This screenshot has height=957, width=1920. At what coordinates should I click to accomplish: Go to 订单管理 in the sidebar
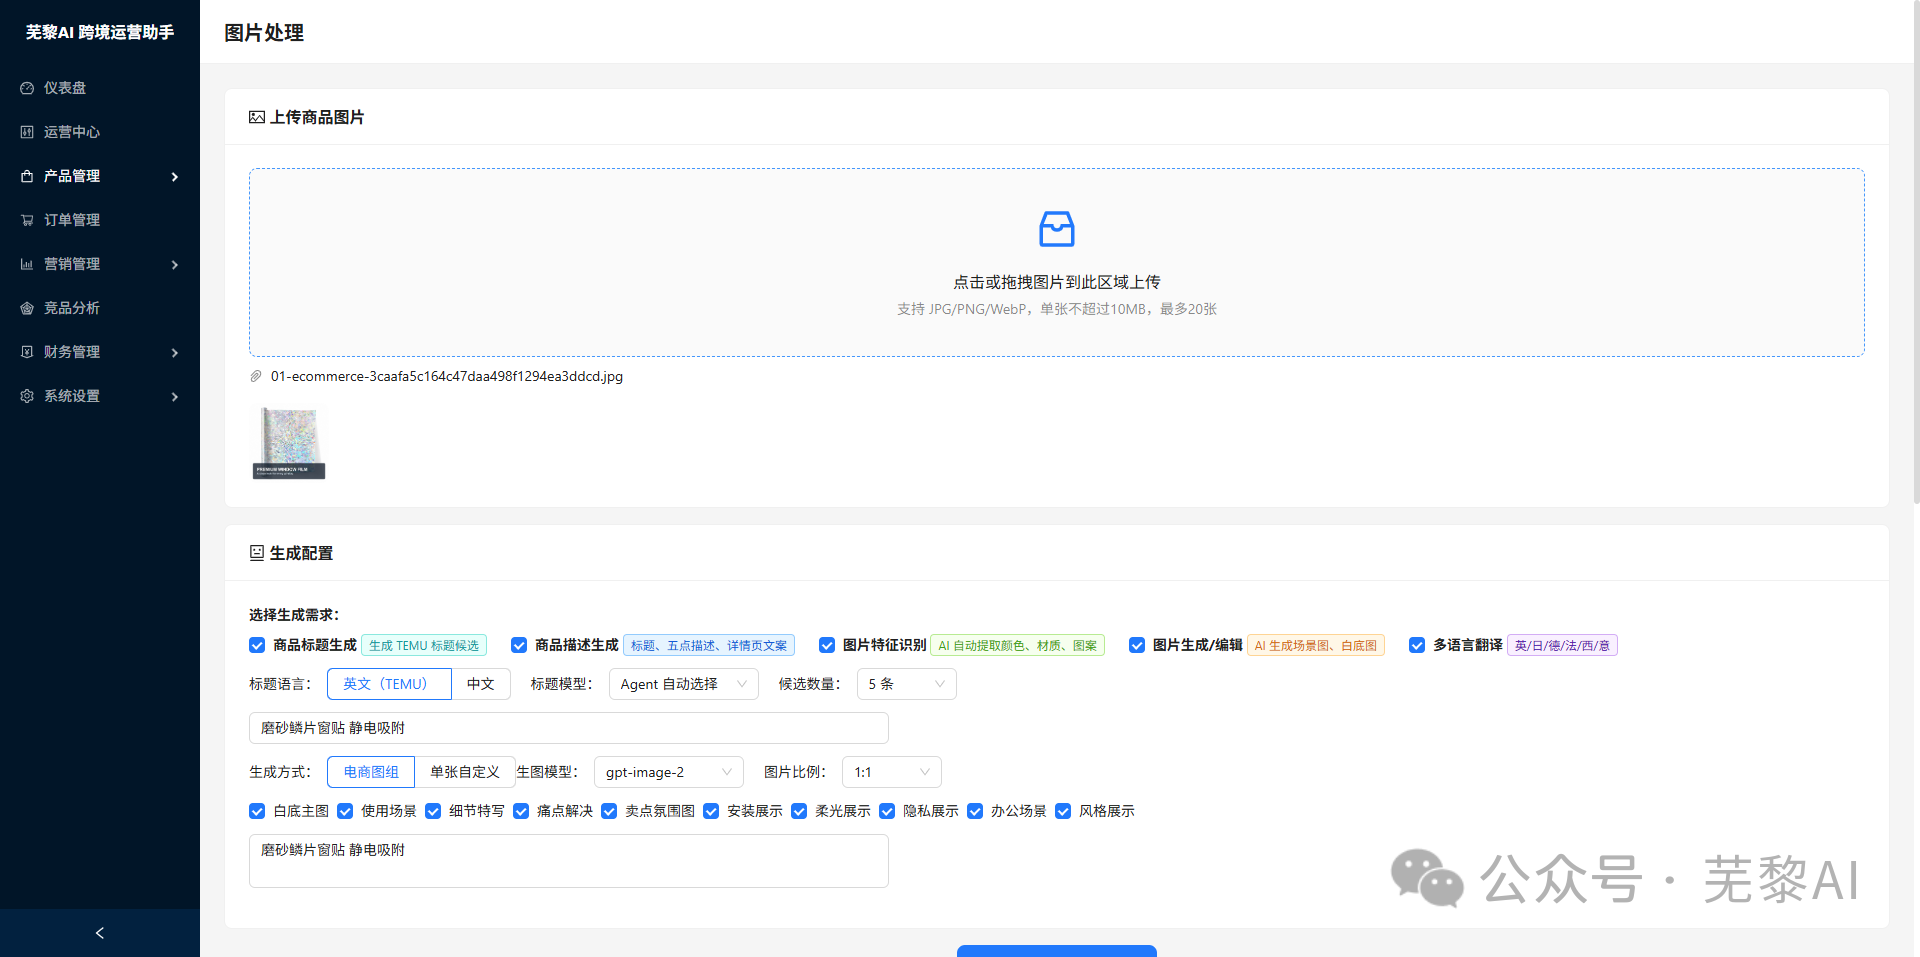point(100,220)
